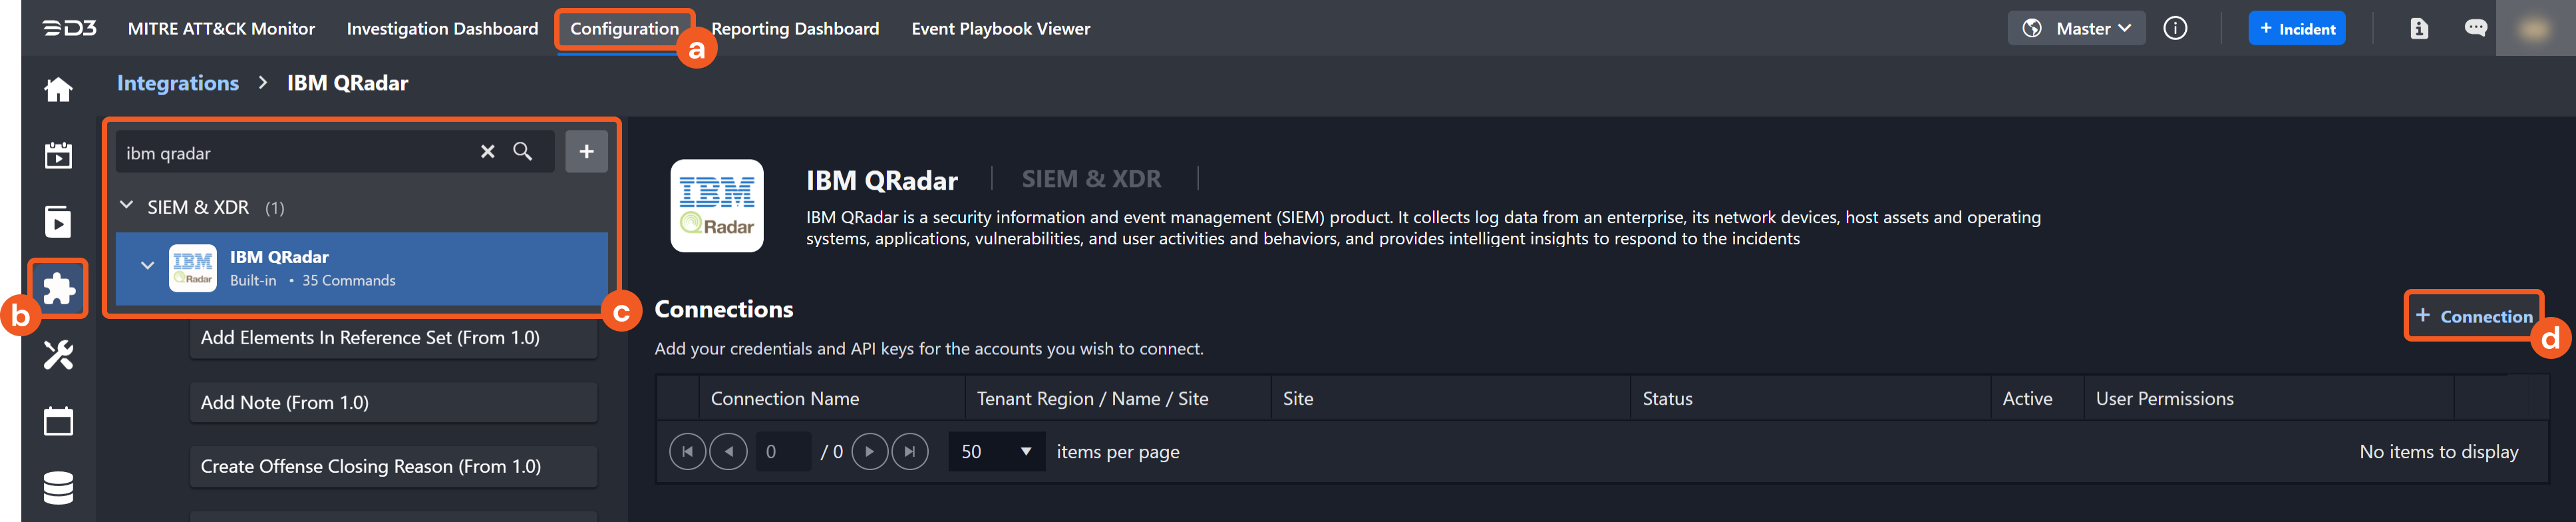Go to Integrations breadcrumb link

pos(178,83)
